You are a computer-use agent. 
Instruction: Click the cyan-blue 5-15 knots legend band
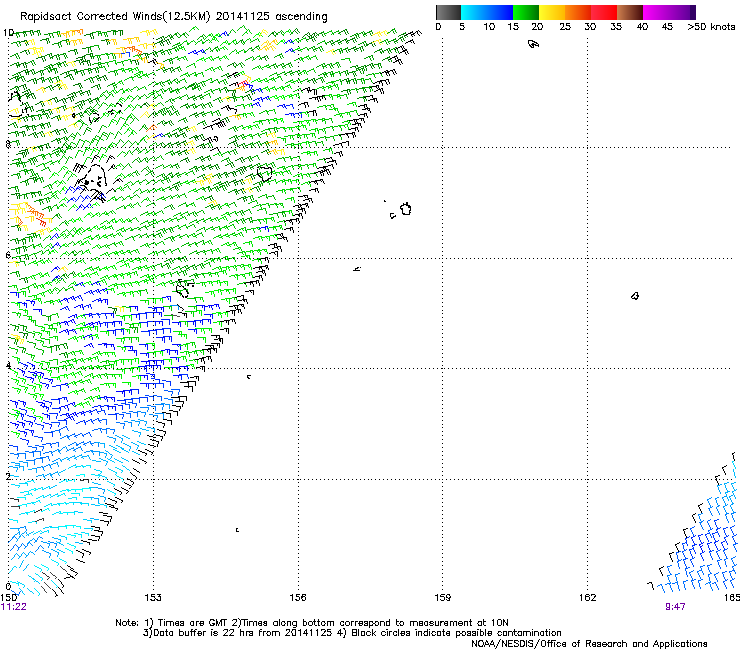coord(487,12)
